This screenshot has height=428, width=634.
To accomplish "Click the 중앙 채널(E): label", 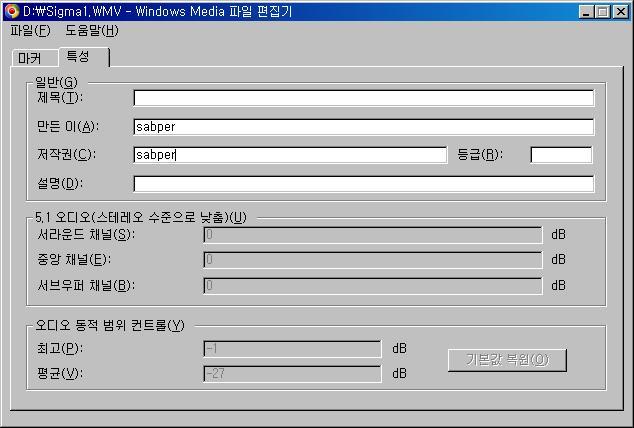I will pyautogui.click(x=74, y=259).
